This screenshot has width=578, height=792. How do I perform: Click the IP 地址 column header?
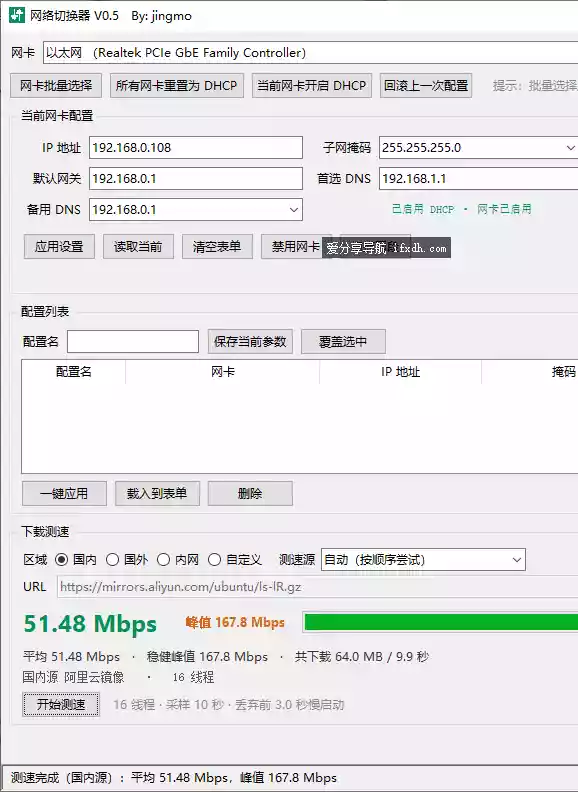(400, 372)
